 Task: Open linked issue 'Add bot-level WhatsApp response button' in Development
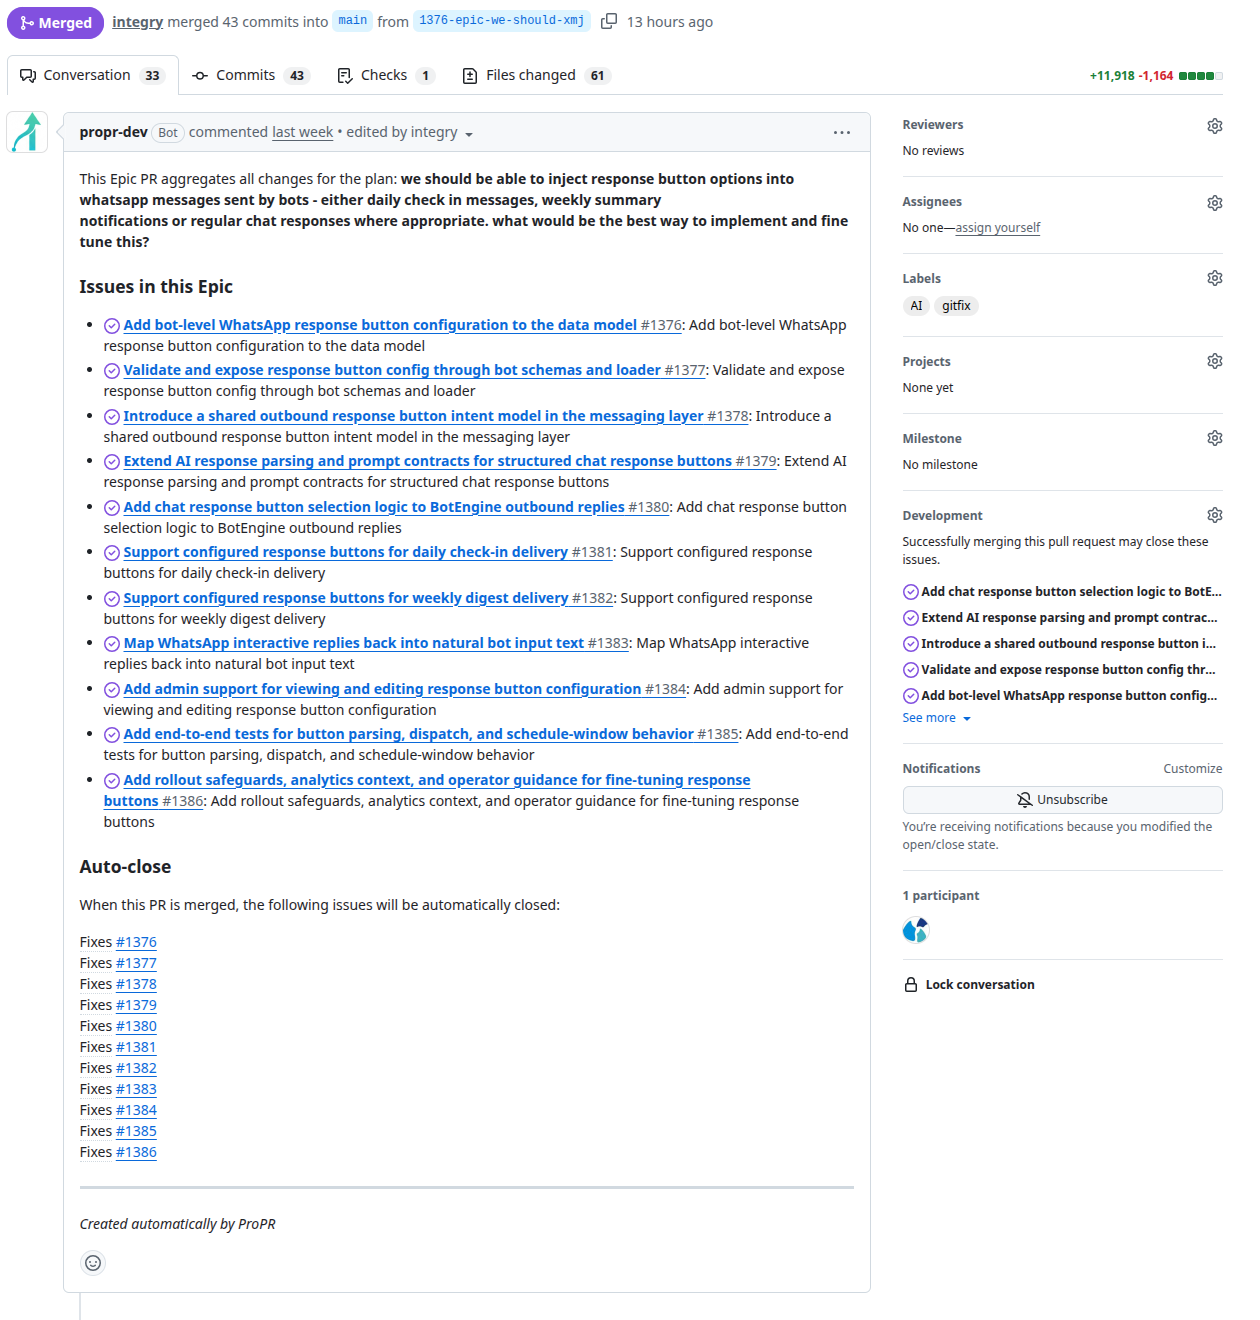1069,696
